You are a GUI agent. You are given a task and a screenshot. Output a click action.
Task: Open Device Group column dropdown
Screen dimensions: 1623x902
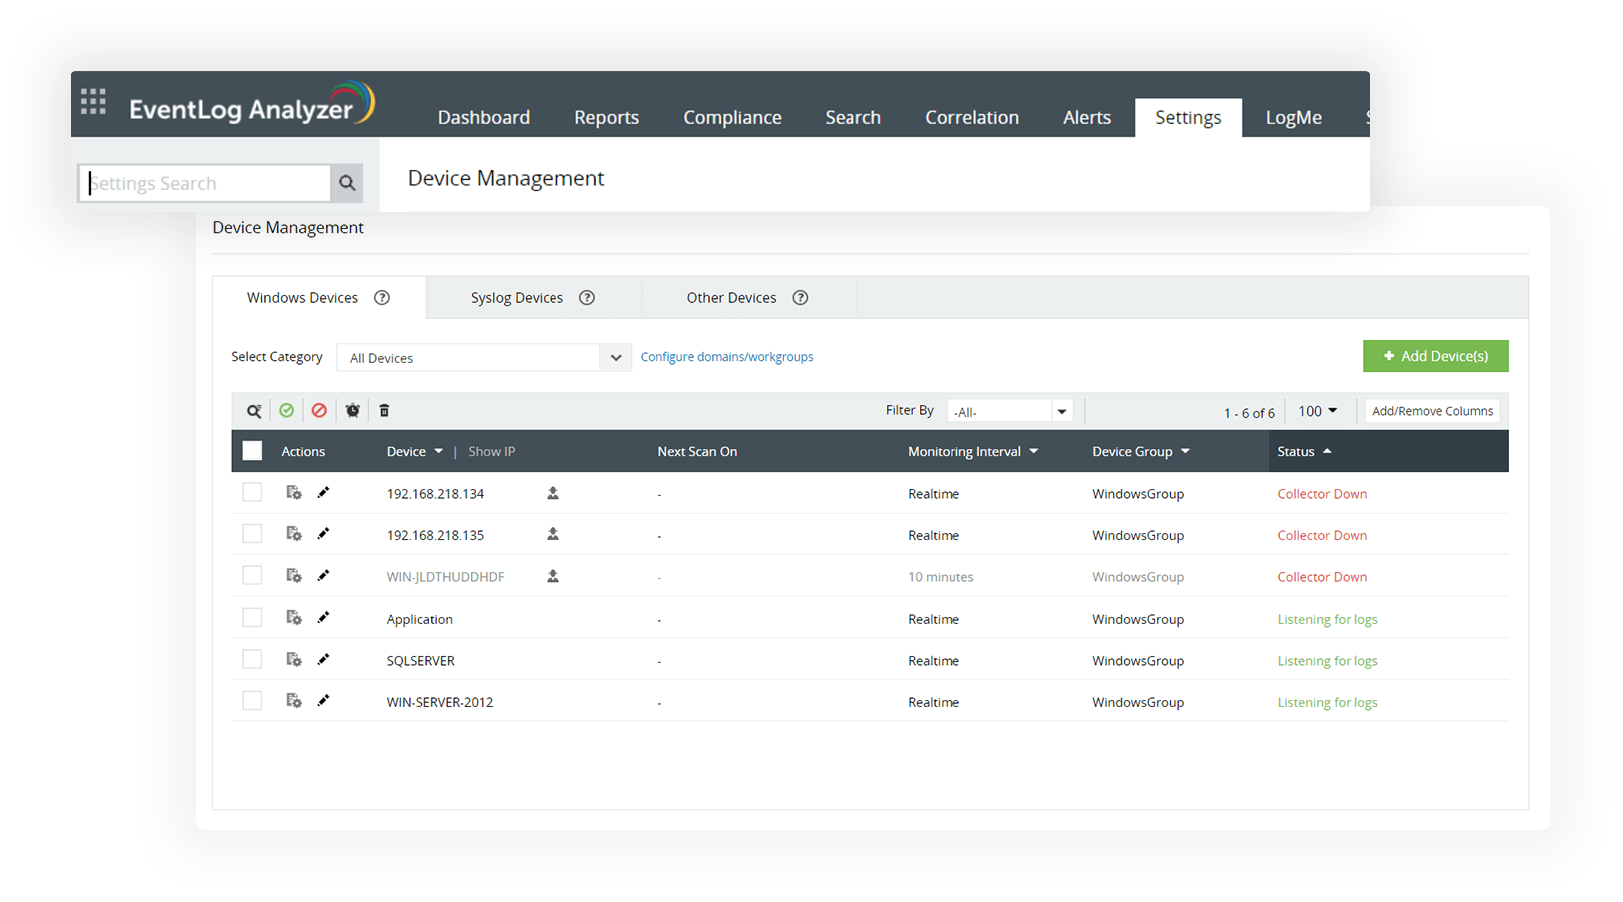pyautogui.click(x=1185, y=452)
